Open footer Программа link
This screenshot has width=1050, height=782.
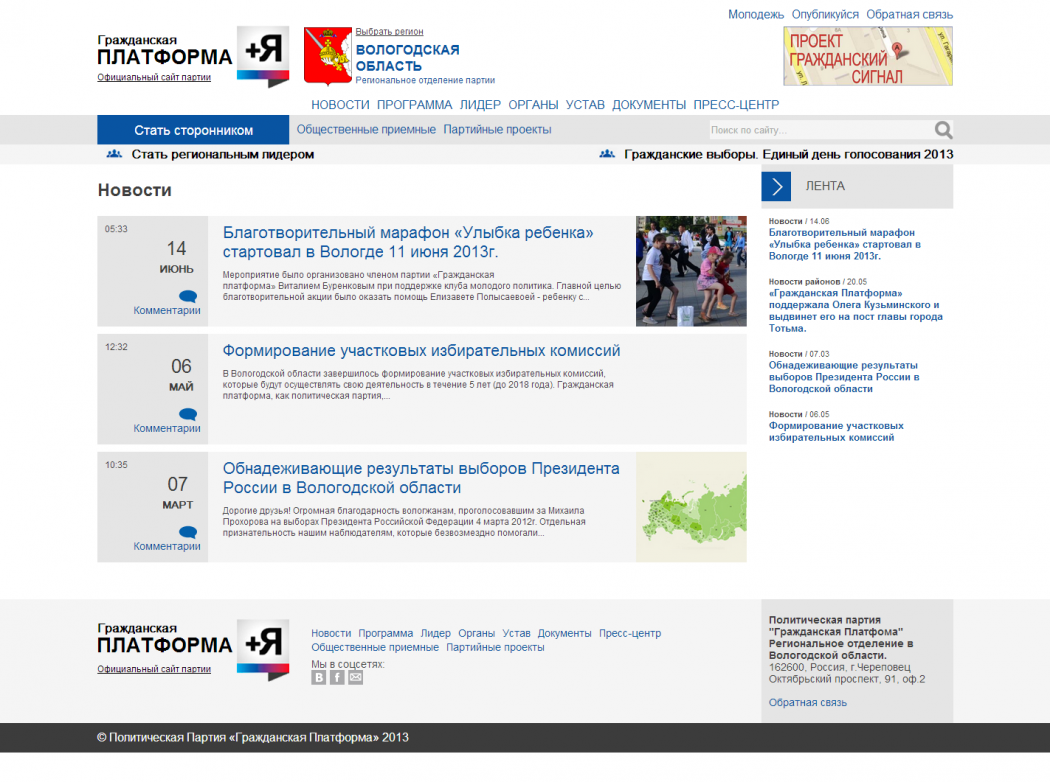[x=386, y=633]
